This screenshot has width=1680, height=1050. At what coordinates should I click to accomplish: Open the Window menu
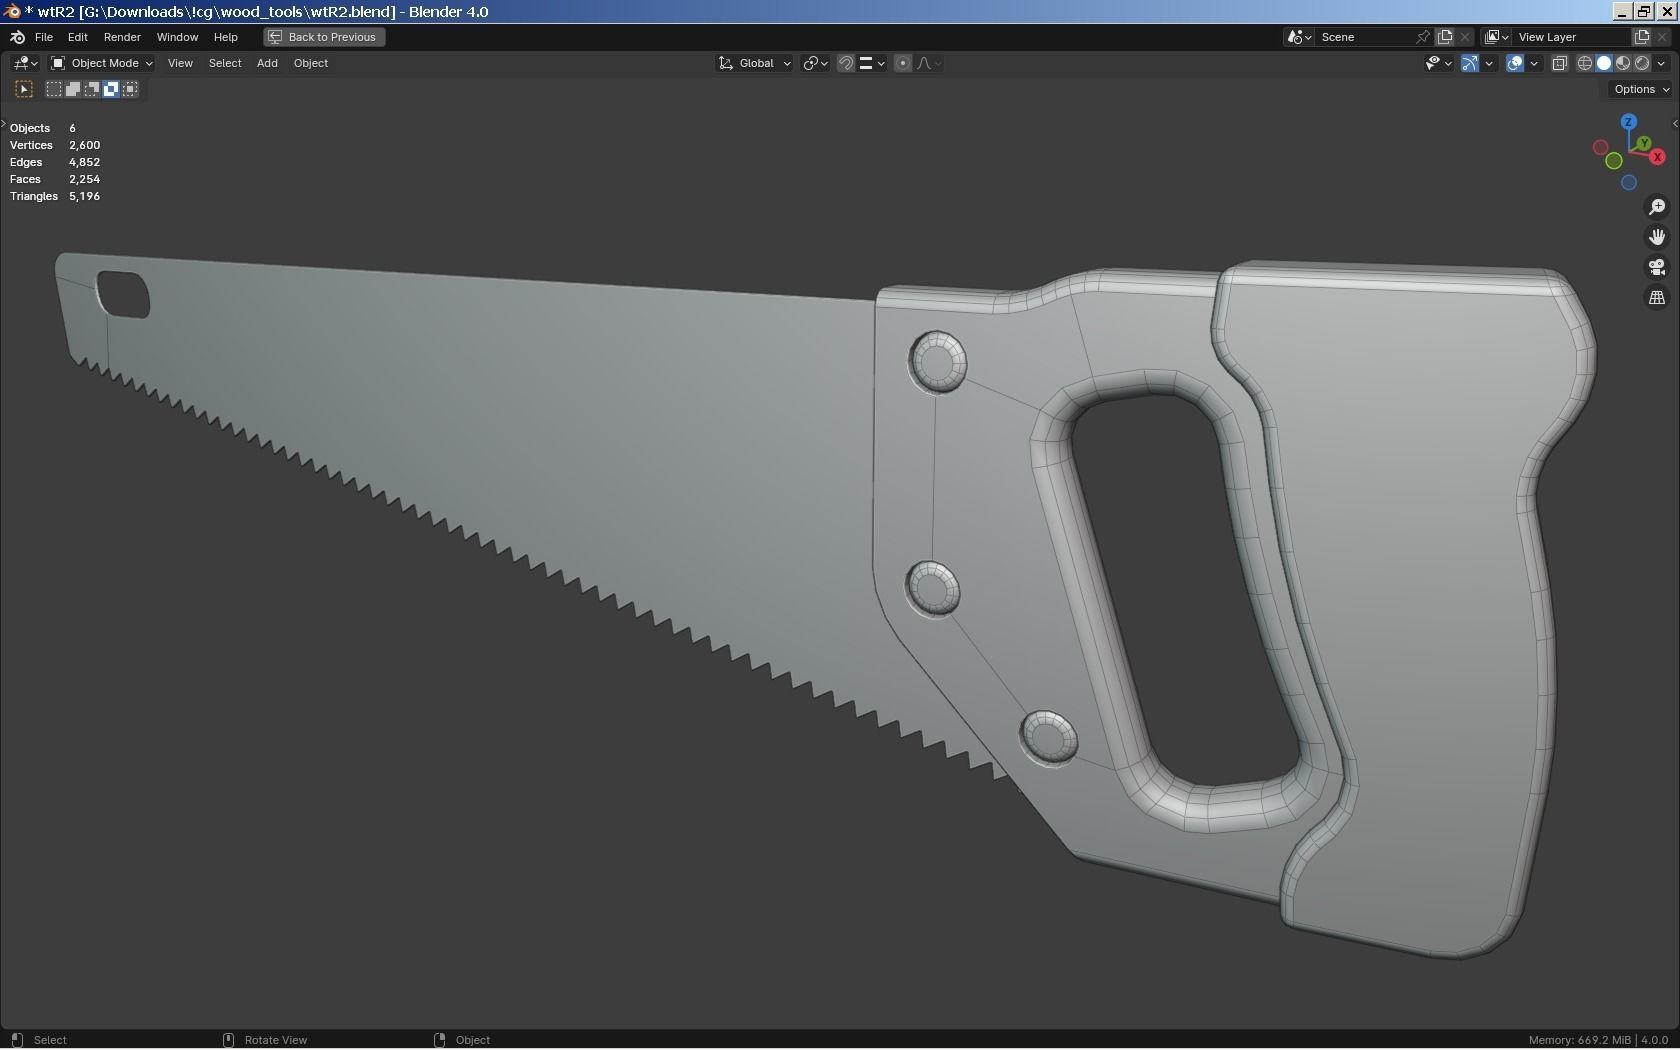(x=177, y=37)
